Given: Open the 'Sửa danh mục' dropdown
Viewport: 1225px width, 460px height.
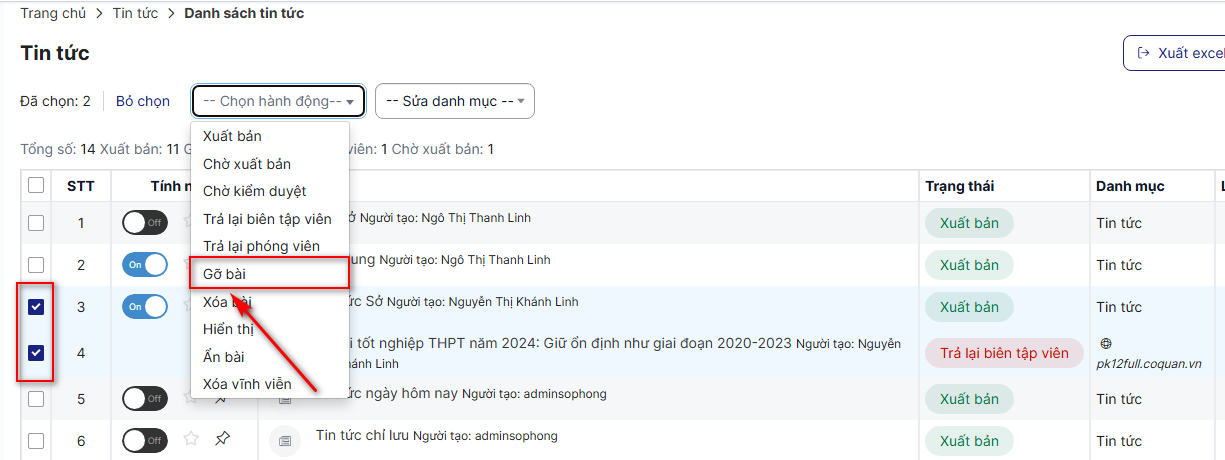Looking at the screenshot, I should [x=454, y=101].
